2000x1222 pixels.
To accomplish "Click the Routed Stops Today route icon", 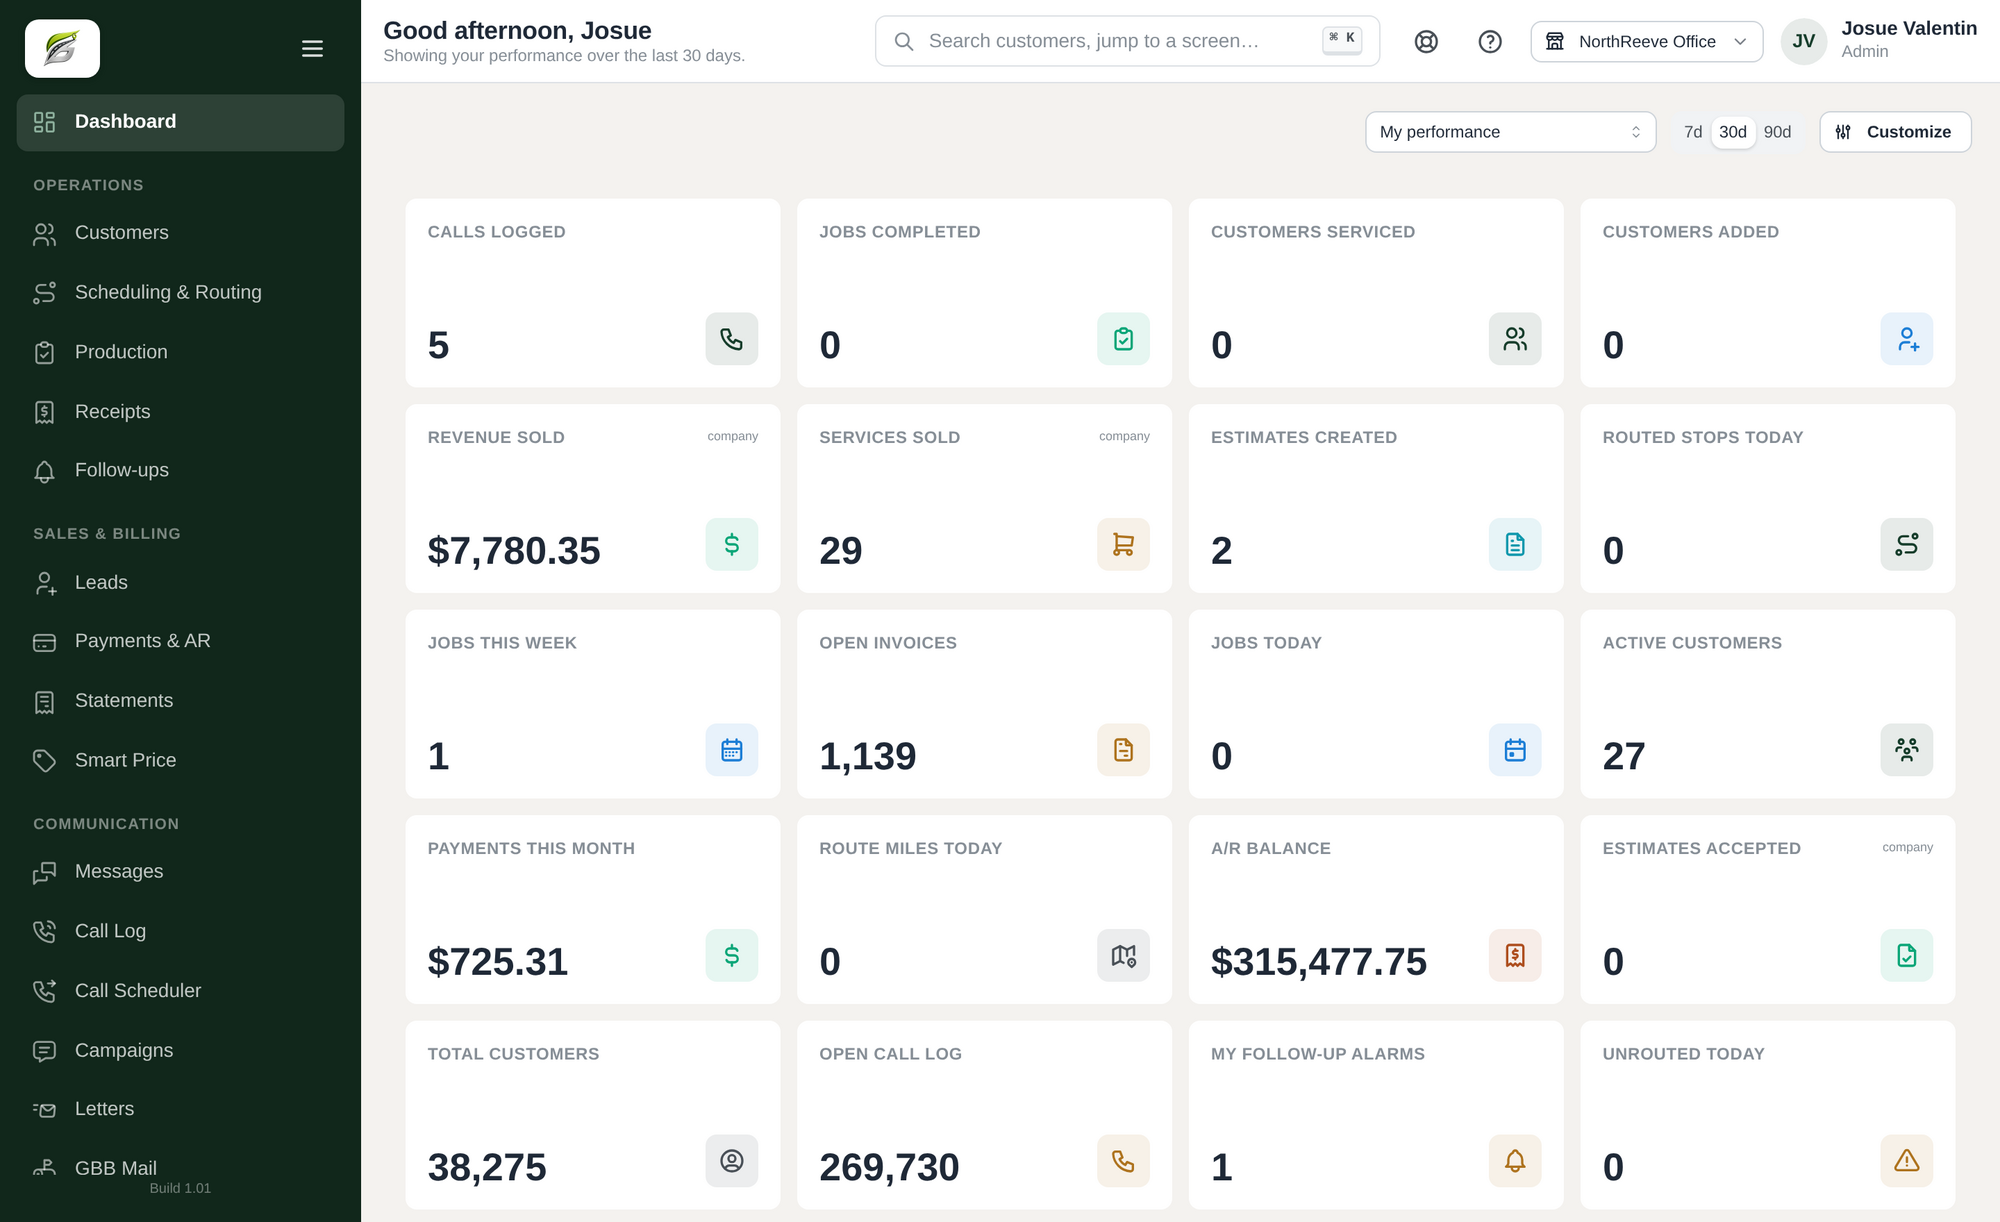I will pyautogui.click(x=1906, y=544).
